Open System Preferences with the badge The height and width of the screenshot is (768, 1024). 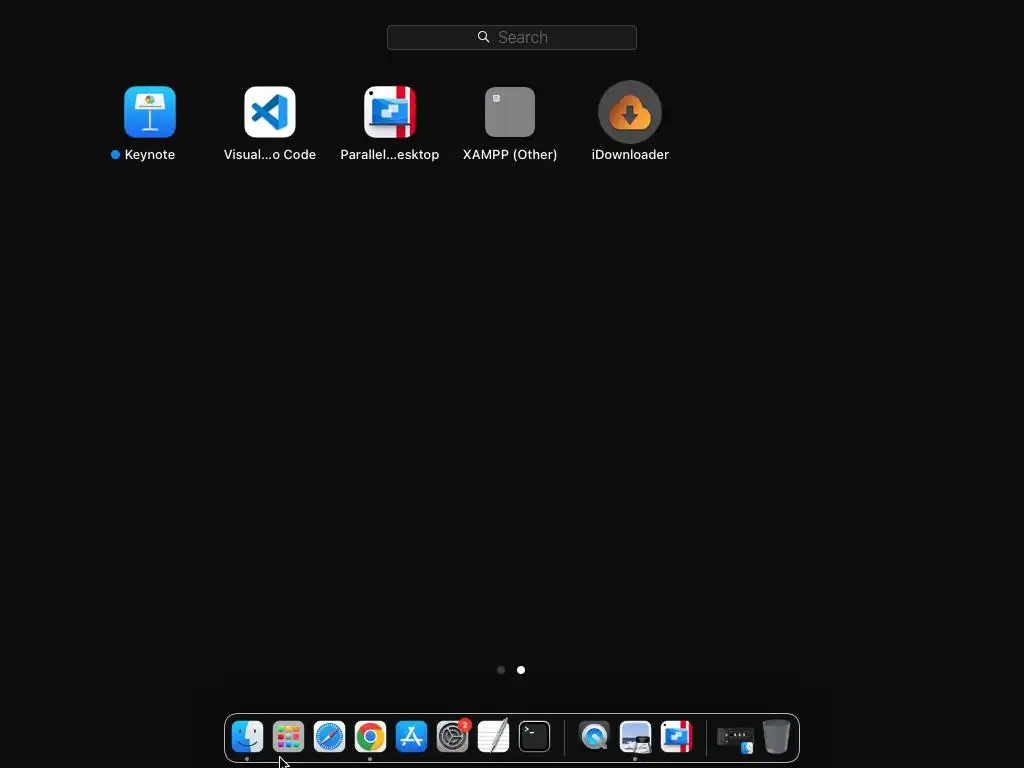click(453, 737)
